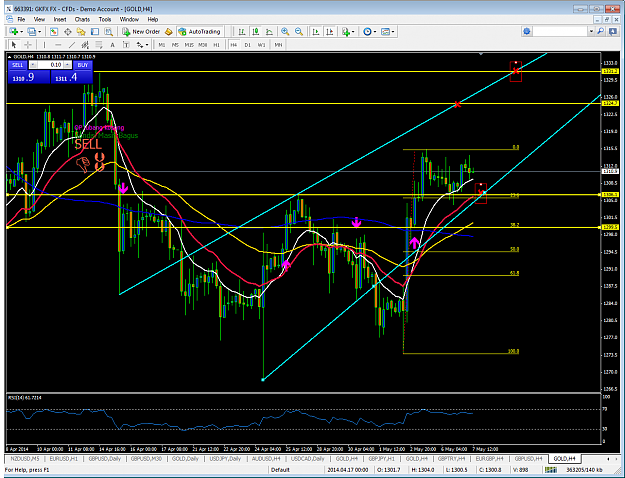Click the BUY button
The image size is (625, 478).
coord(83,65)
